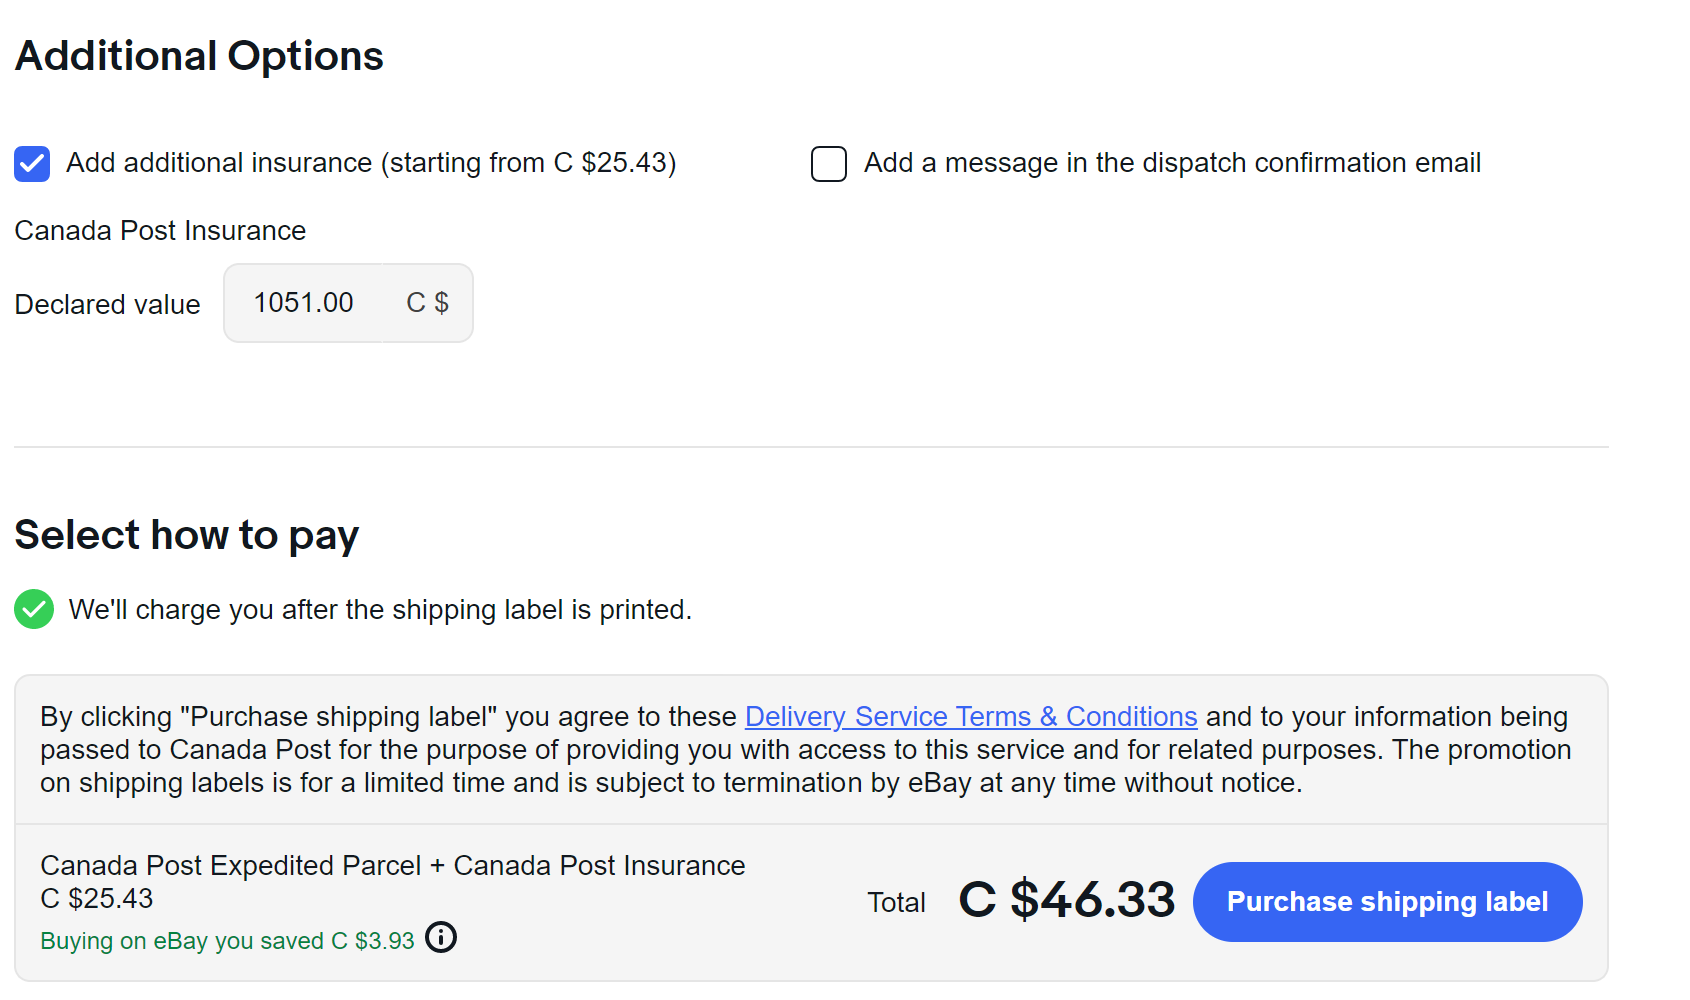The height and width of the screenshot is (1000, 1690).
Task: Click the green success checkmark icon
Action: pos(33,609)
